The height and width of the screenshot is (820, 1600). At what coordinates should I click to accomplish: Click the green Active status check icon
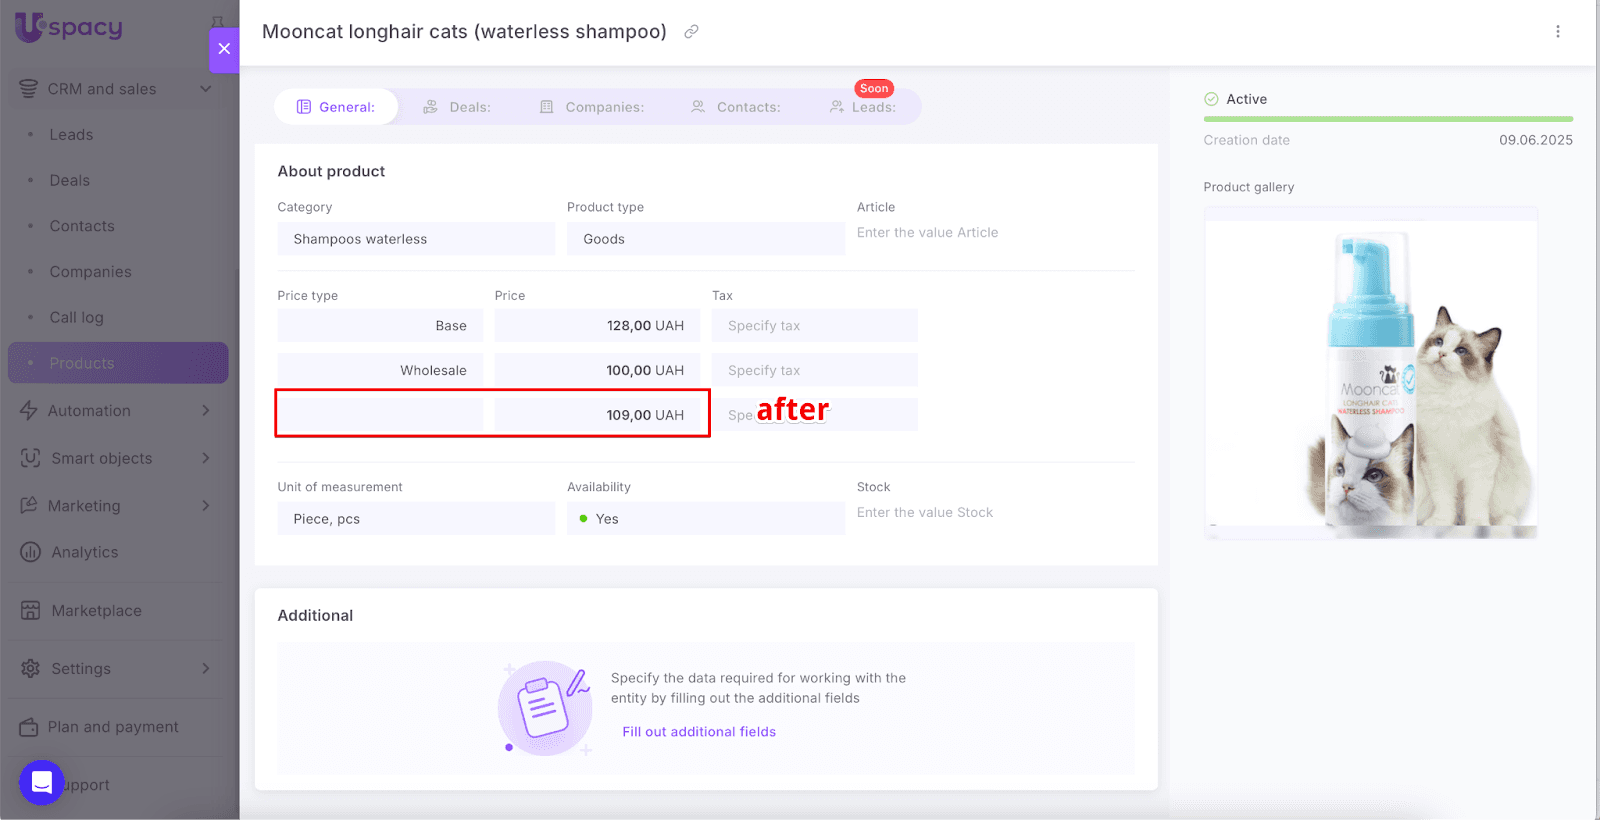coord(1211,99)
